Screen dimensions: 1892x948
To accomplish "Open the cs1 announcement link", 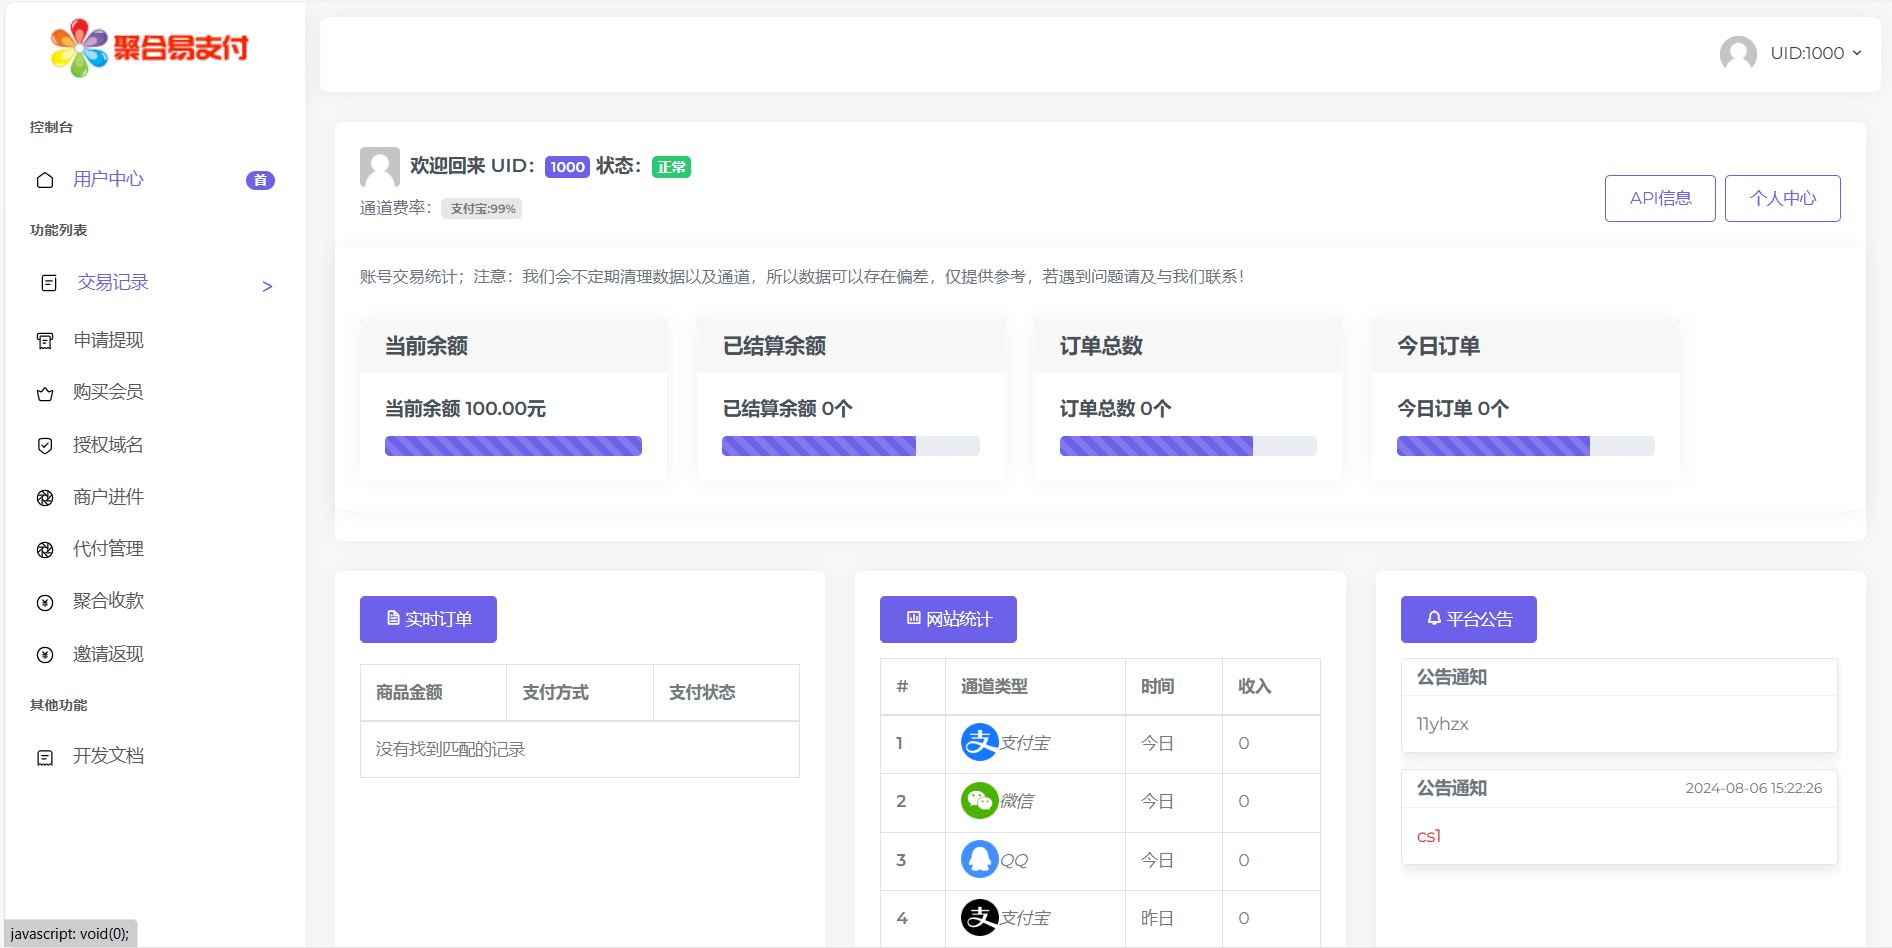I will [1428, 836].
